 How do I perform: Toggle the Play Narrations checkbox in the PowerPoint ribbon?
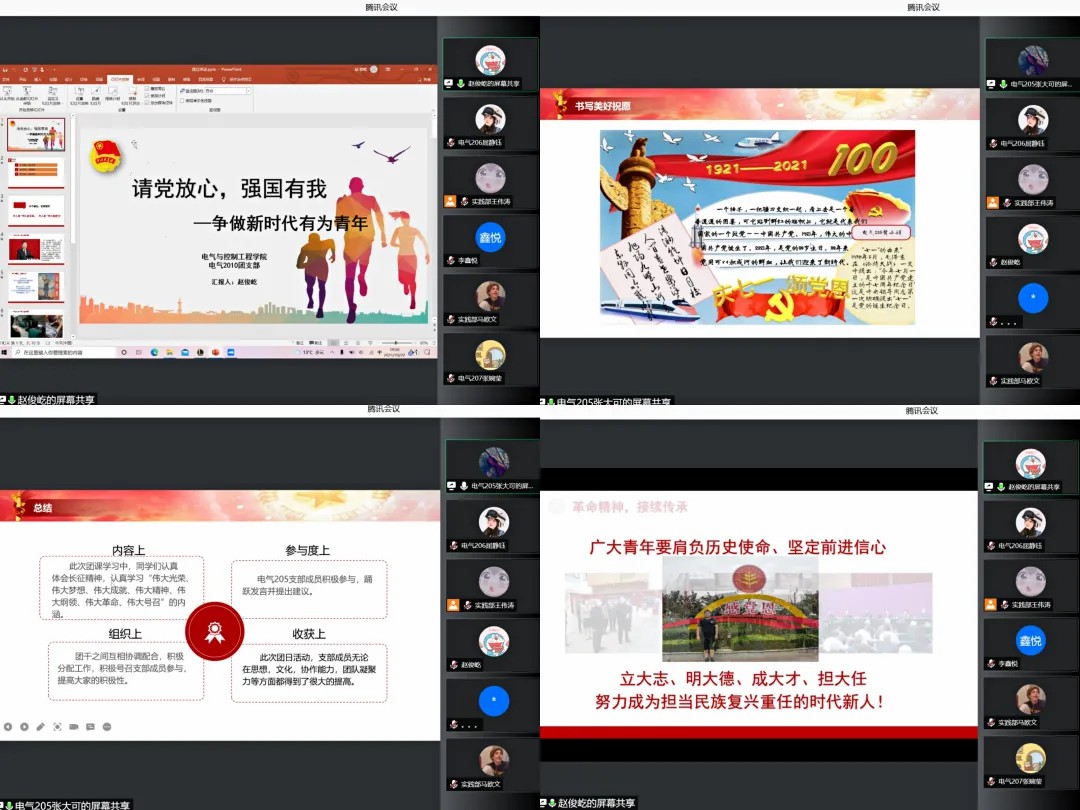pos(147,89)
